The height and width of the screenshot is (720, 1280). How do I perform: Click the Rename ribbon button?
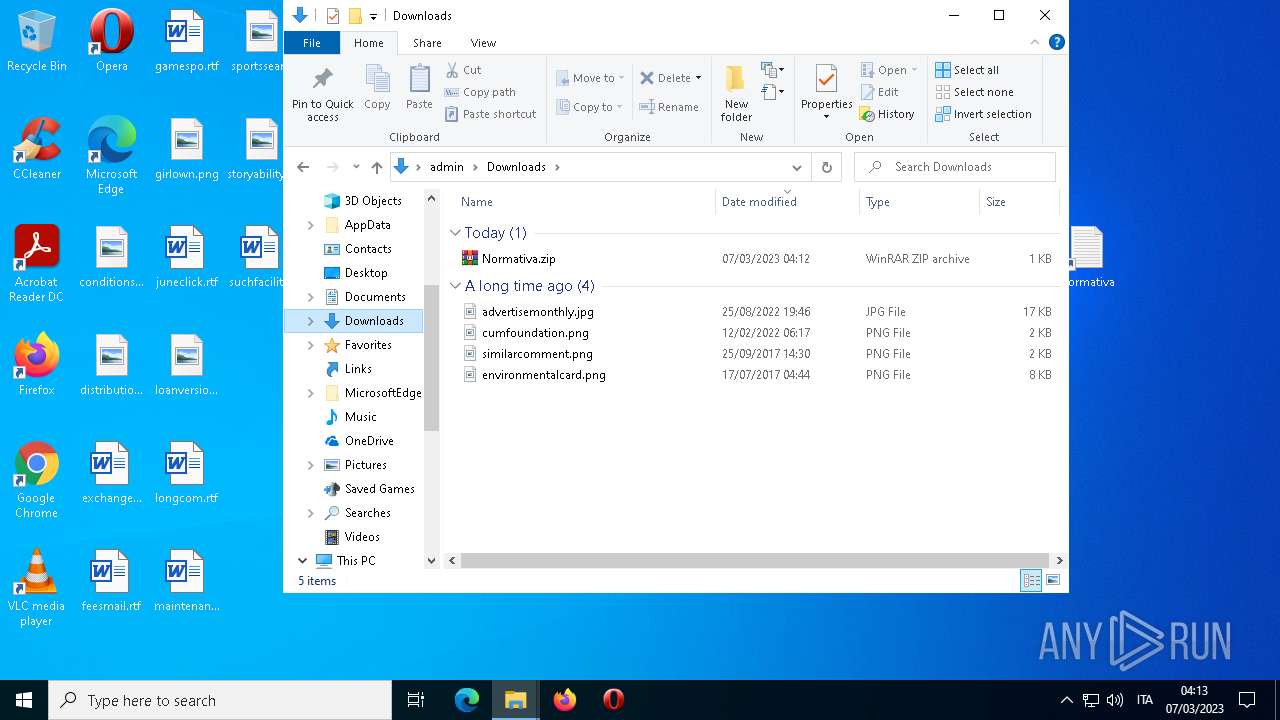[x=669, y=107]
